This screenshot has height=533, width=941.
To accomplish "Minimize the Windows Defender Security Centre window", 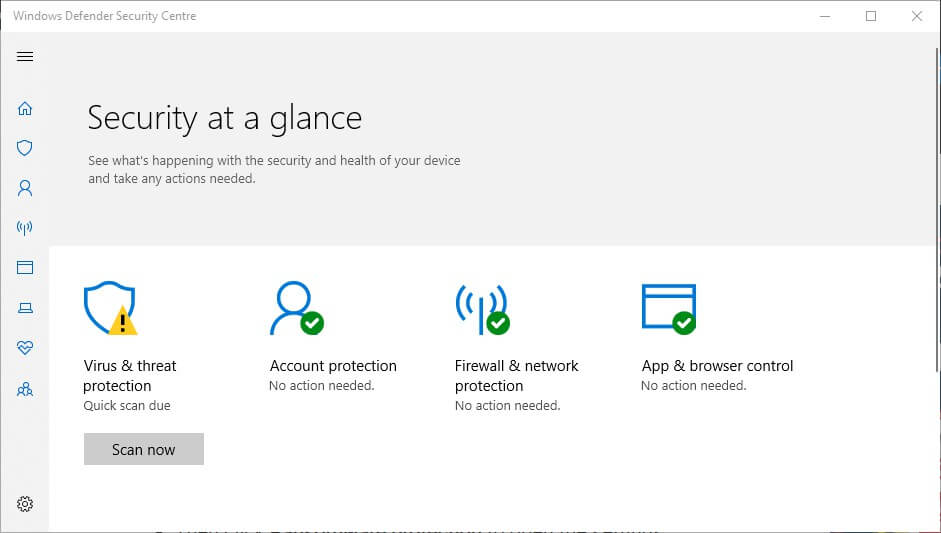I will (x=825, y=16).
